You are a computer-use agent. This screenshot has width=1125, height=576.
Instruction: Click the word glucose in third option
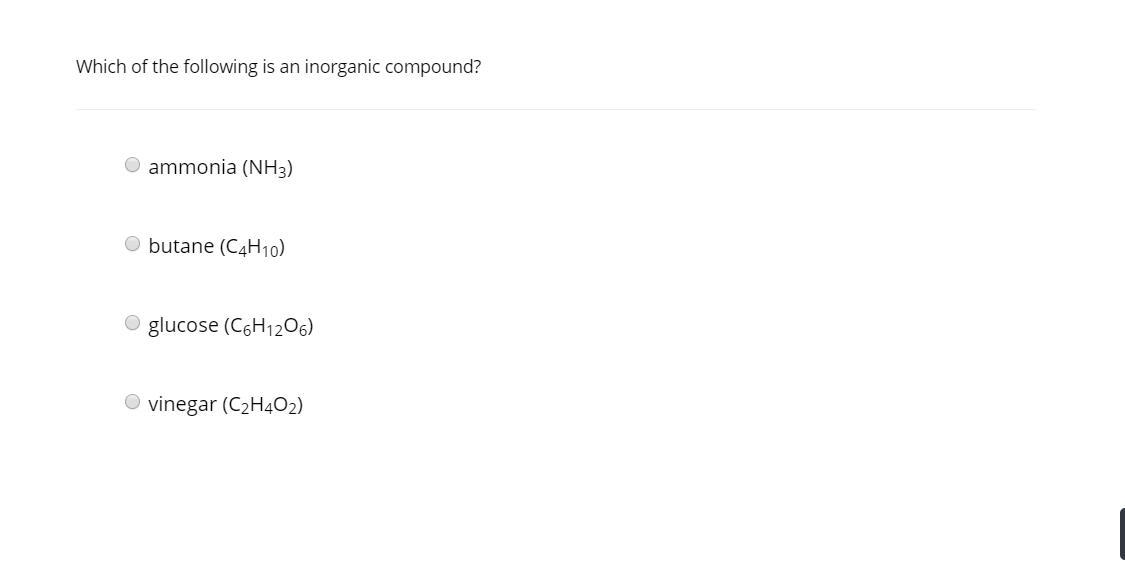click(183, 326)
